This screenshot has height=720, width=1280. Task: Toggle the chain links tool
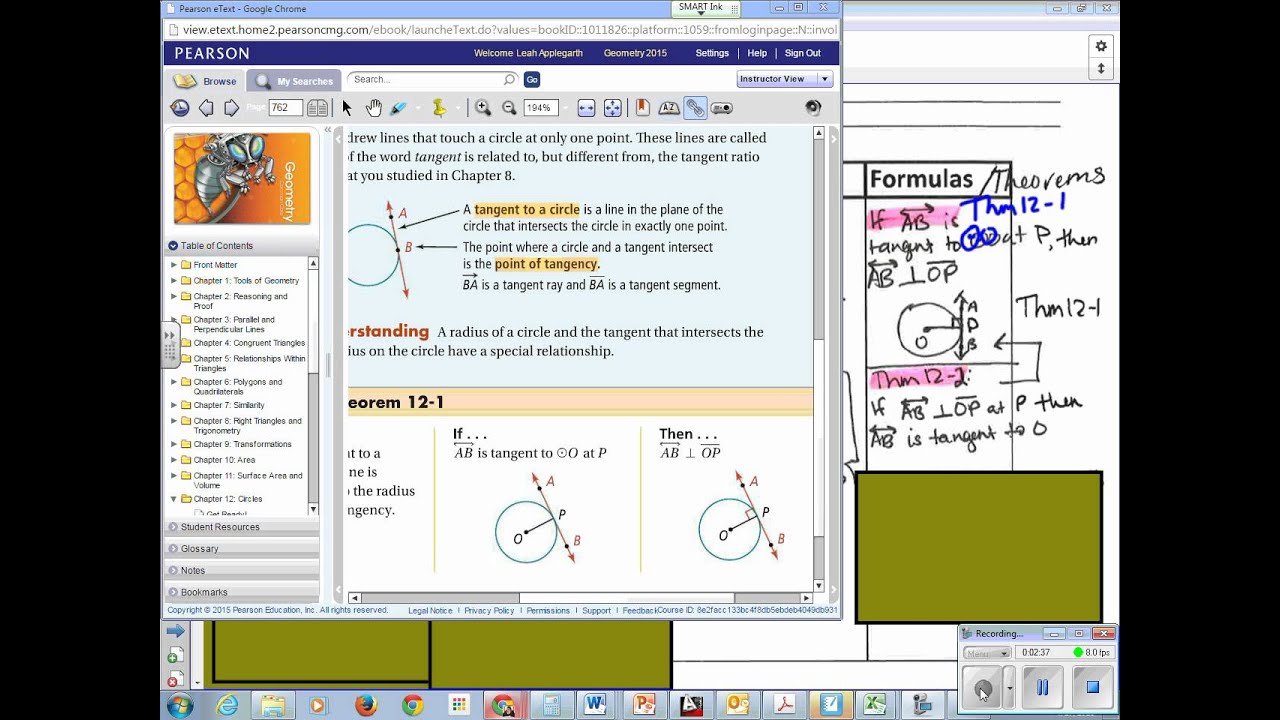pos(695,108)
